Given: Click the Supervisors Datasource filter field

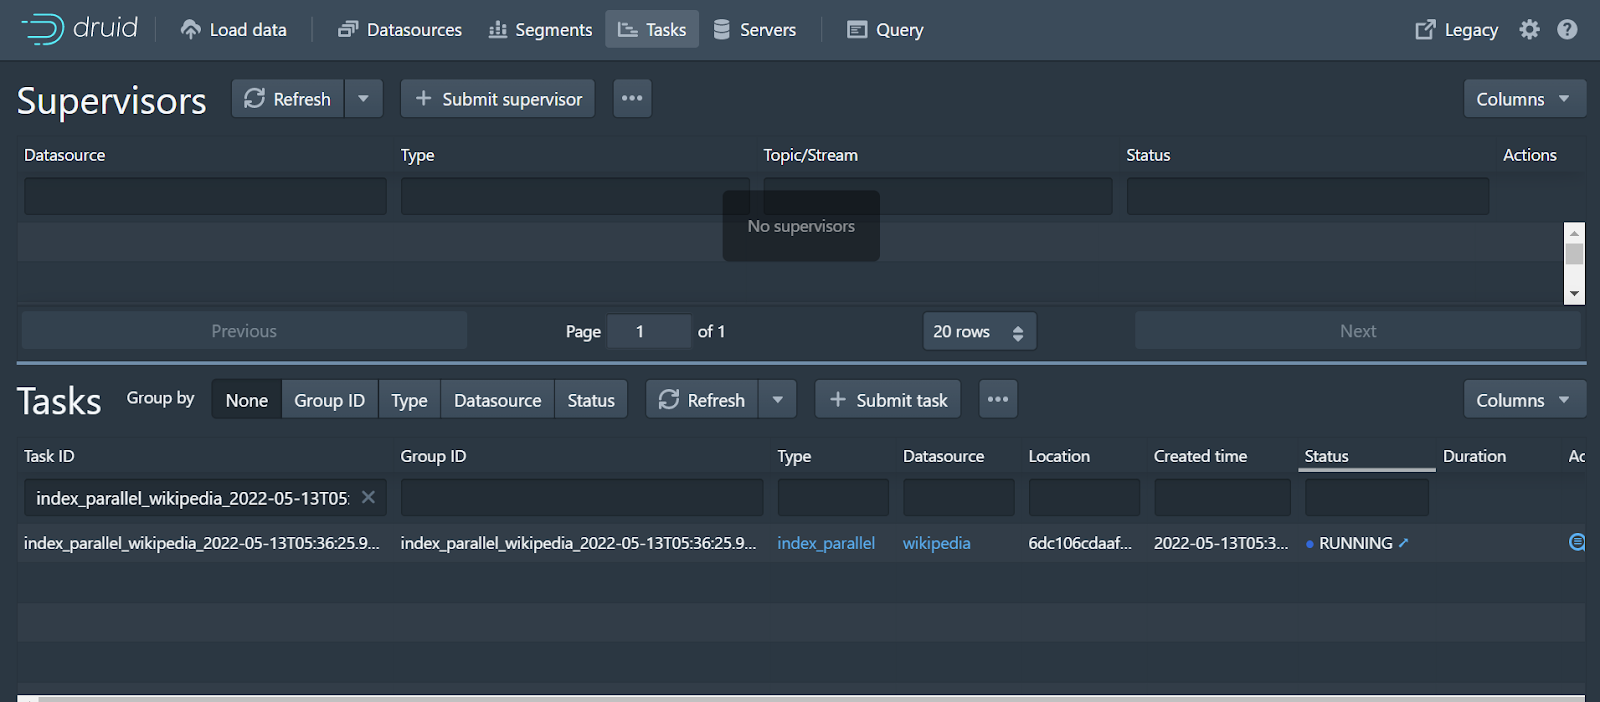Looking at the screenshot, I should coord(205,197).
